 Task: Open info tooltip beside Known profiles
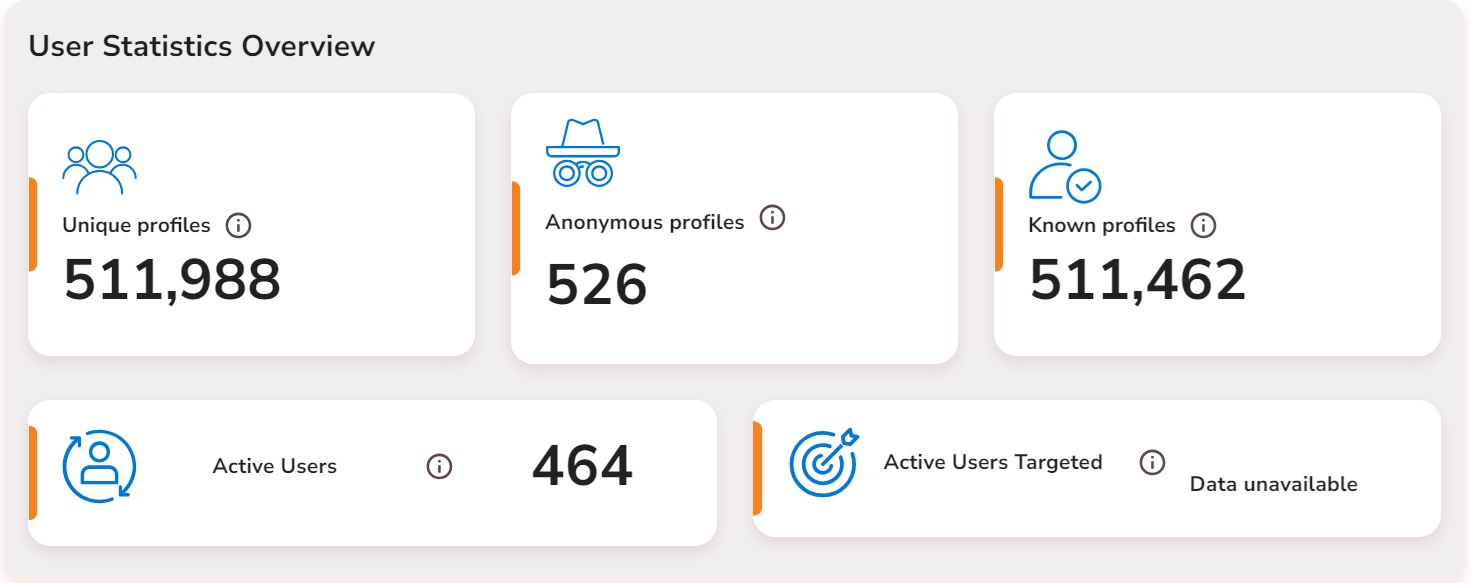pos(1204,225)
